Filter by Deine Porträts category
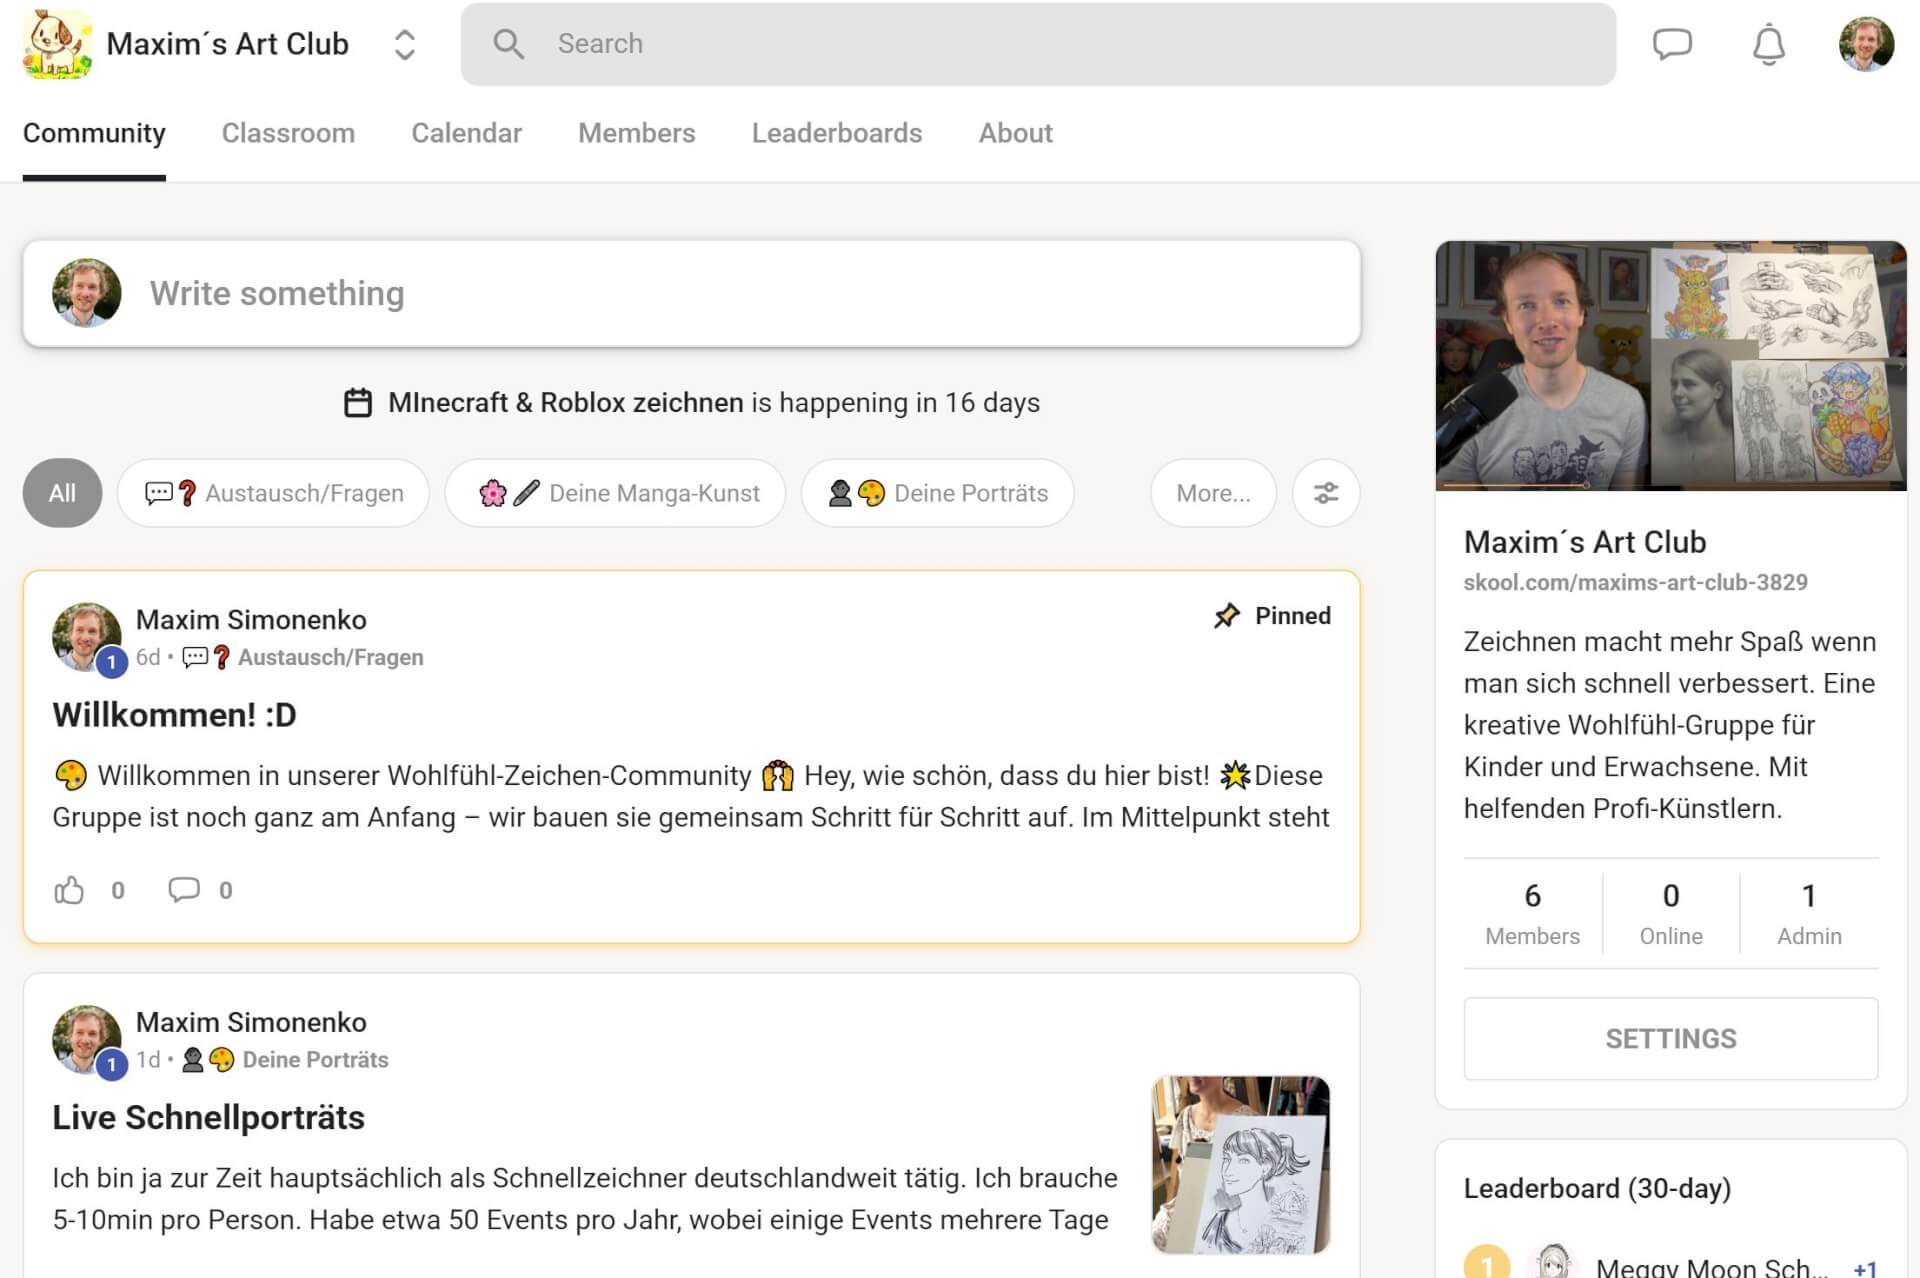Image resolution: width=1920 pixels, height=1278 pixels. 937,493
